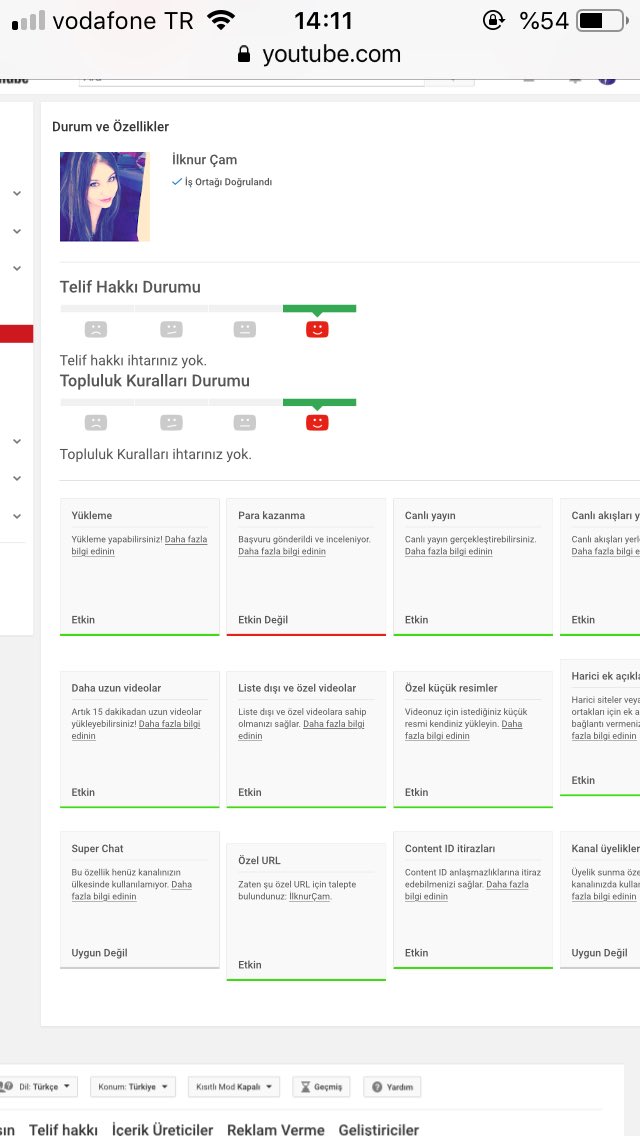Image resolution: width=640 pixels, height=1136 pixels.
Task: Open Daha fazla bilgi edinin in Super Chat card
Action: click(x=132, y=890)
